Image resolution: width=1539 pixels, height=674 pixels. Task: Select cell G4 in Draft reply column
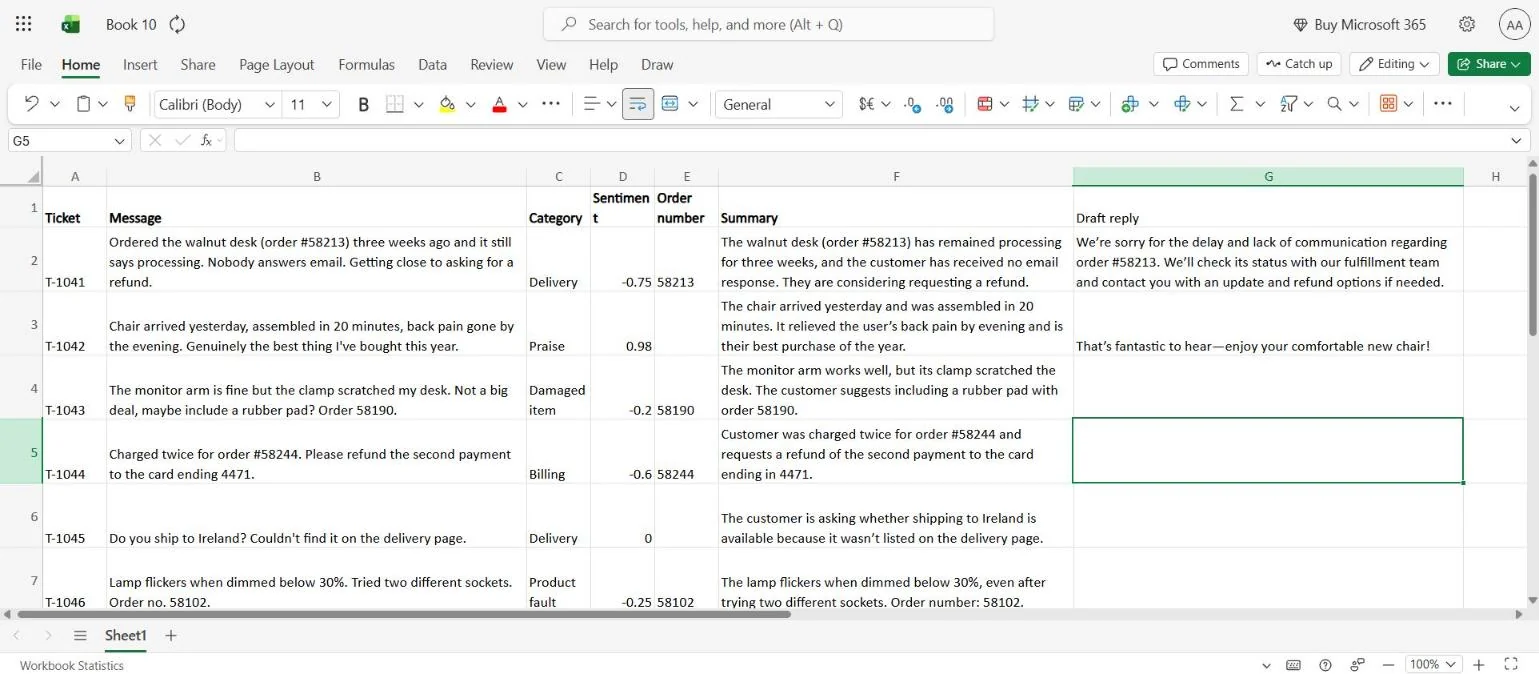tap(1267, 388)
